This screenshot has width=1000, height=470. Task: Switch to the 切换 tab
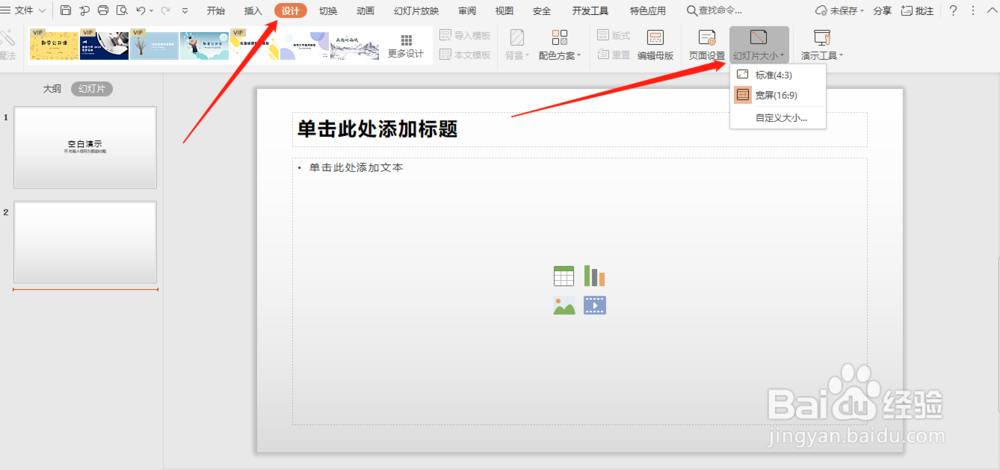tap(328, 11)
